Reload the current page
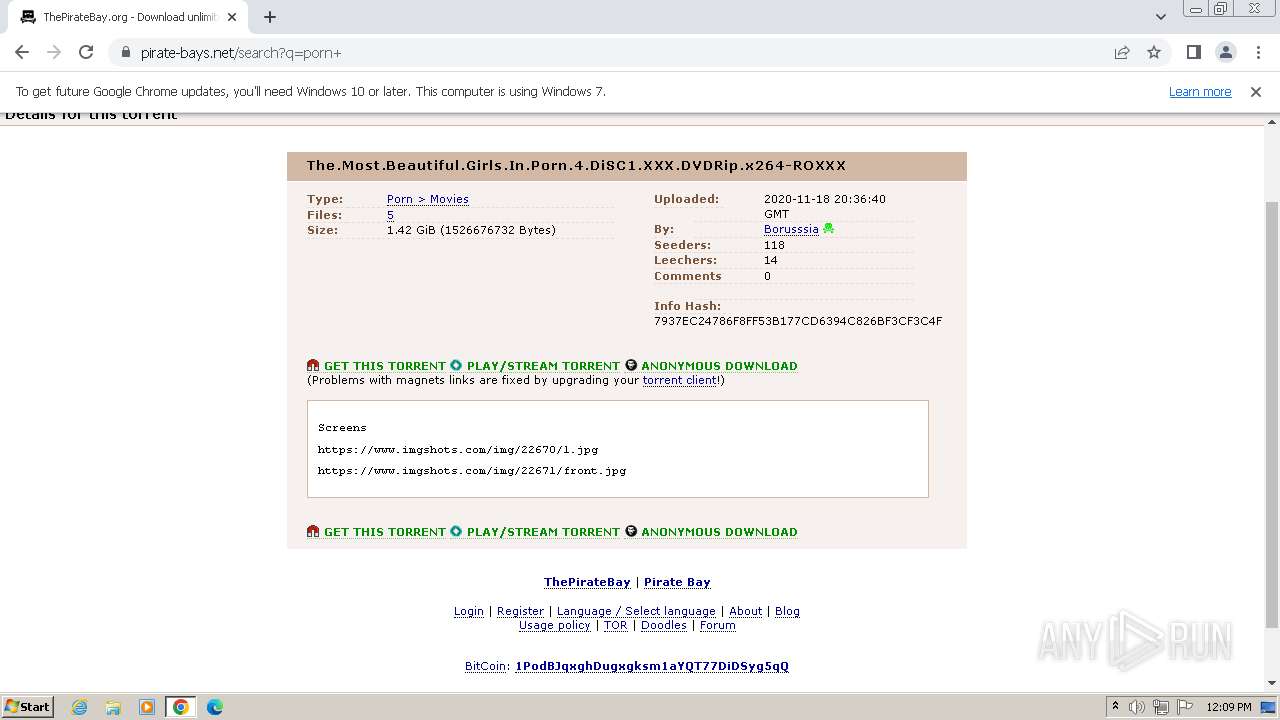This screenshot has height=720, width=1280. [x=86, y=52]
